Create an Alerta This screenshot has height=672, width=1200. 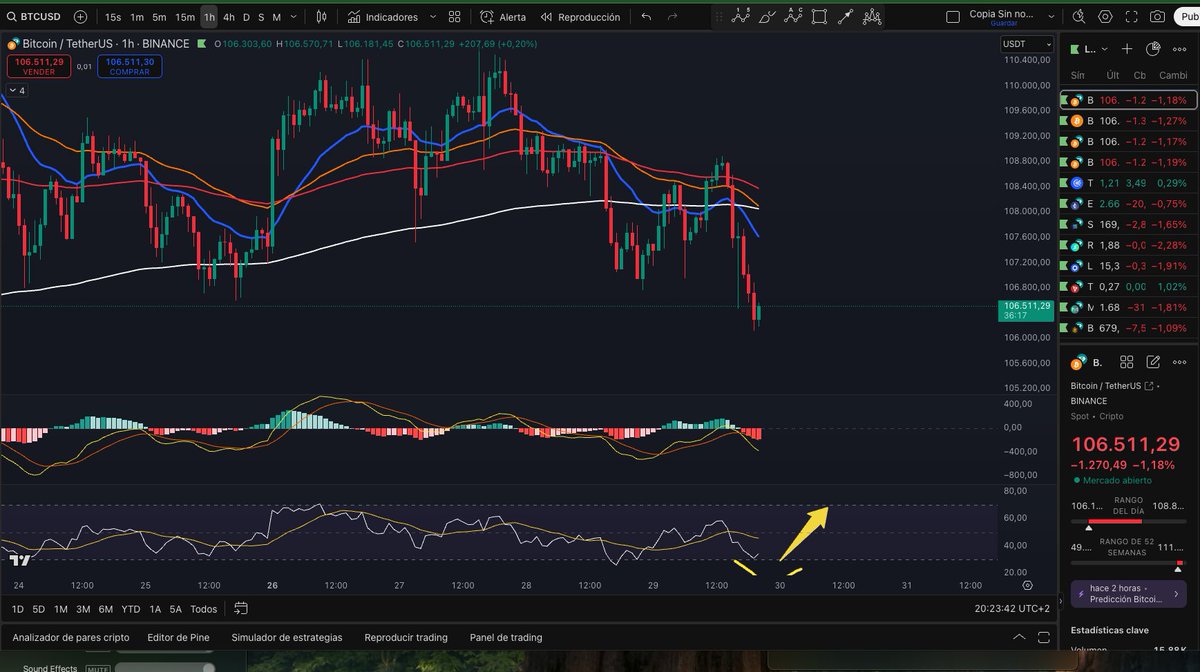click(503, 17)
